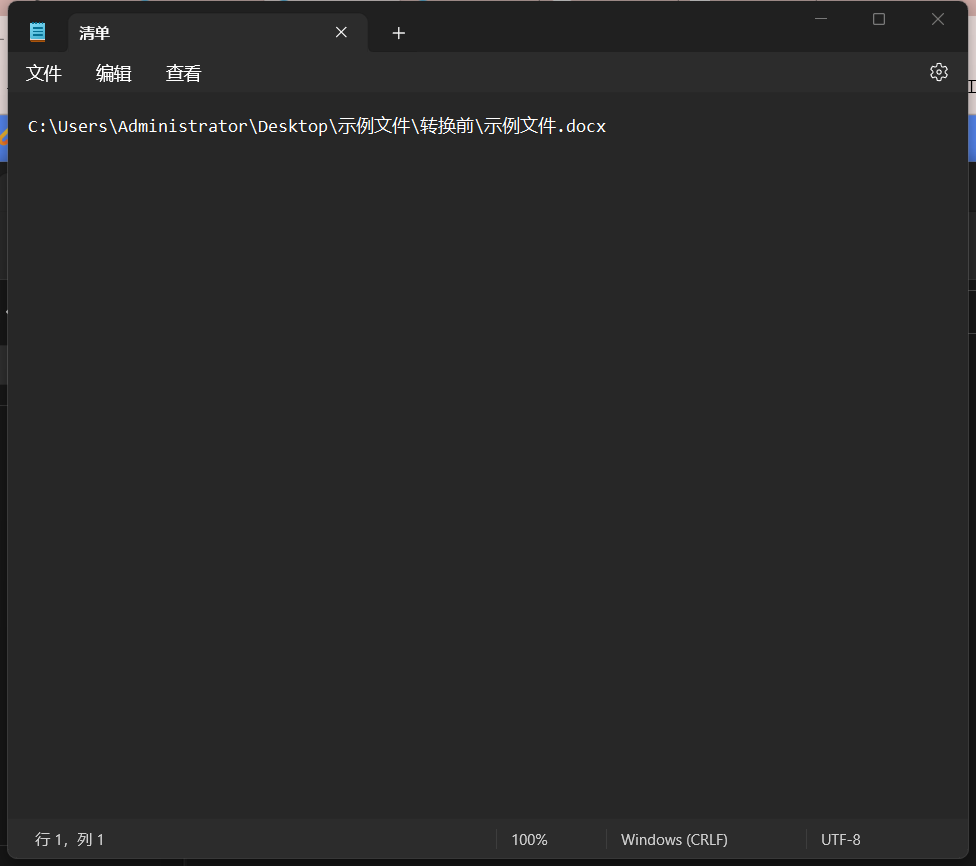Open the 查看 menu
Image resolution: width=976 pixels, height=866 pixels.
click(183, 72)
